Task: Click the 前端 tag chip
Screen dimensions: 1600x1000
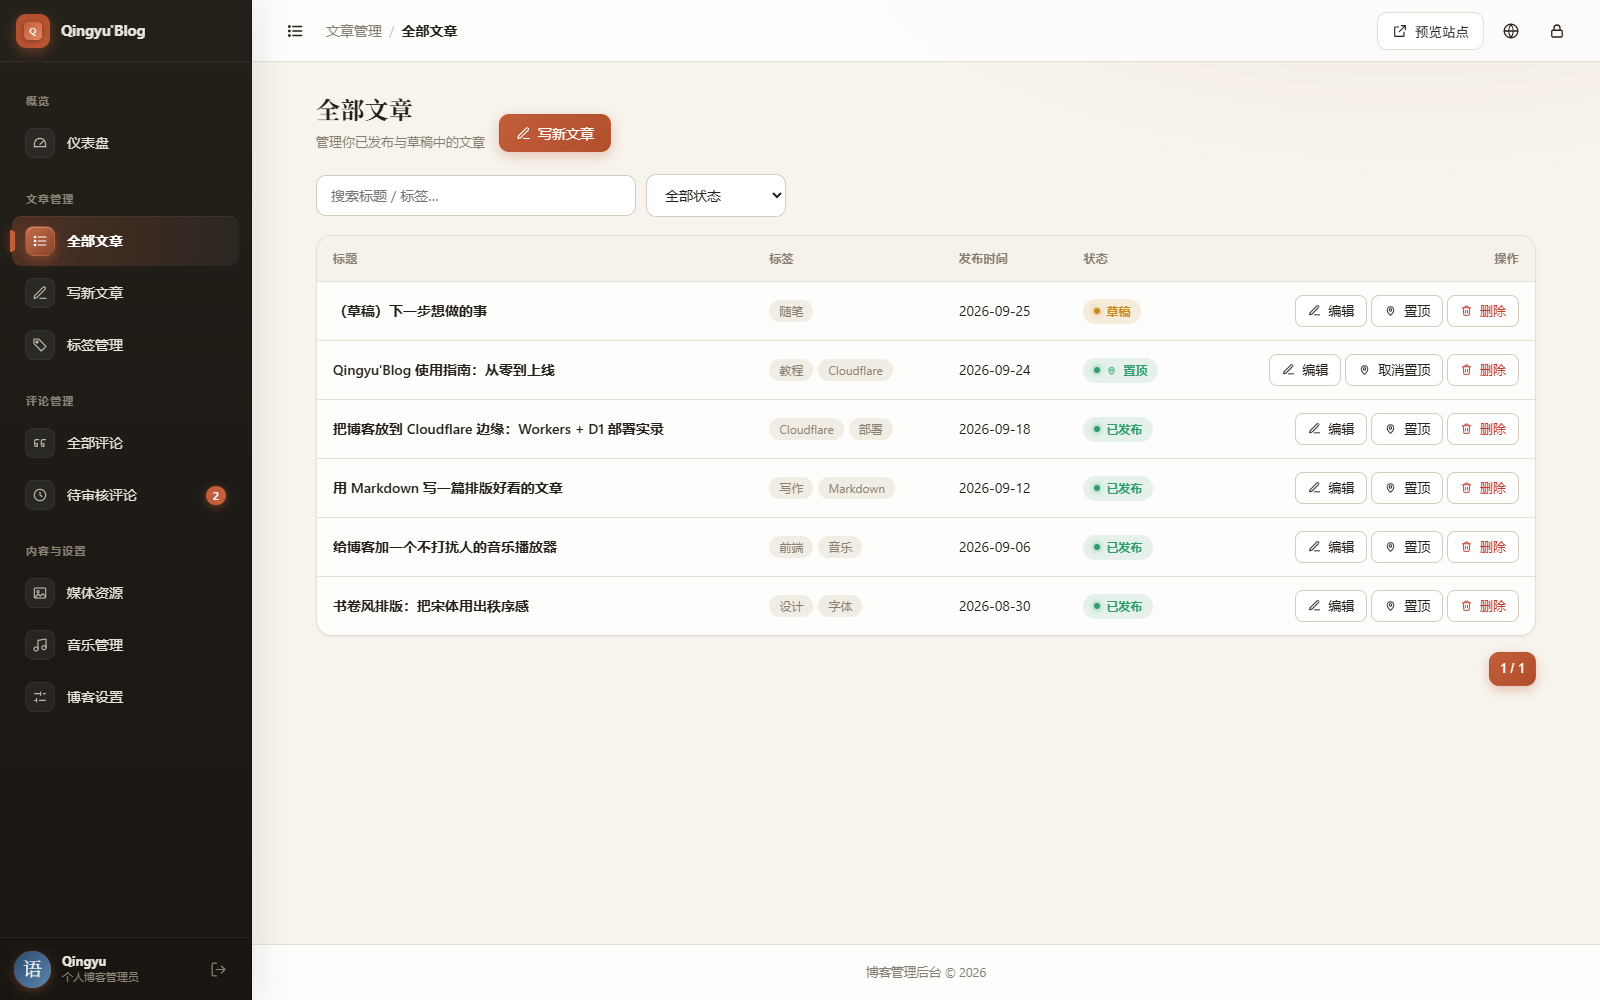Action: pos(791,547)
